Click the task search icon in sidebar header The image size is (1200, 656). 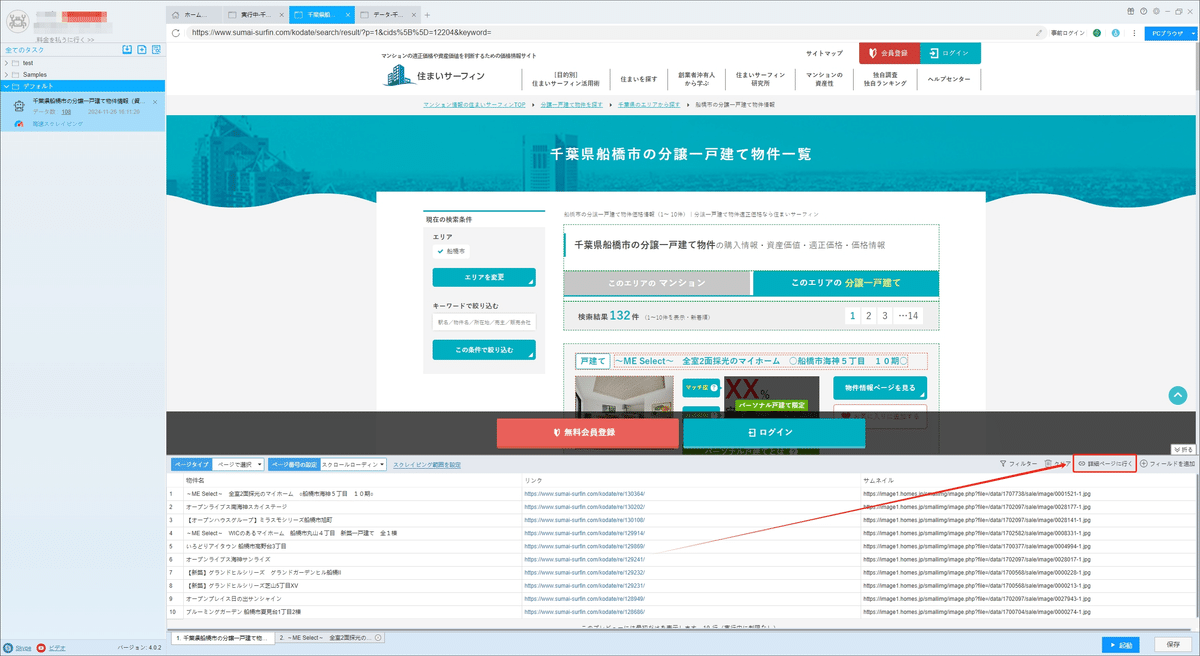(x=158, y=49)
